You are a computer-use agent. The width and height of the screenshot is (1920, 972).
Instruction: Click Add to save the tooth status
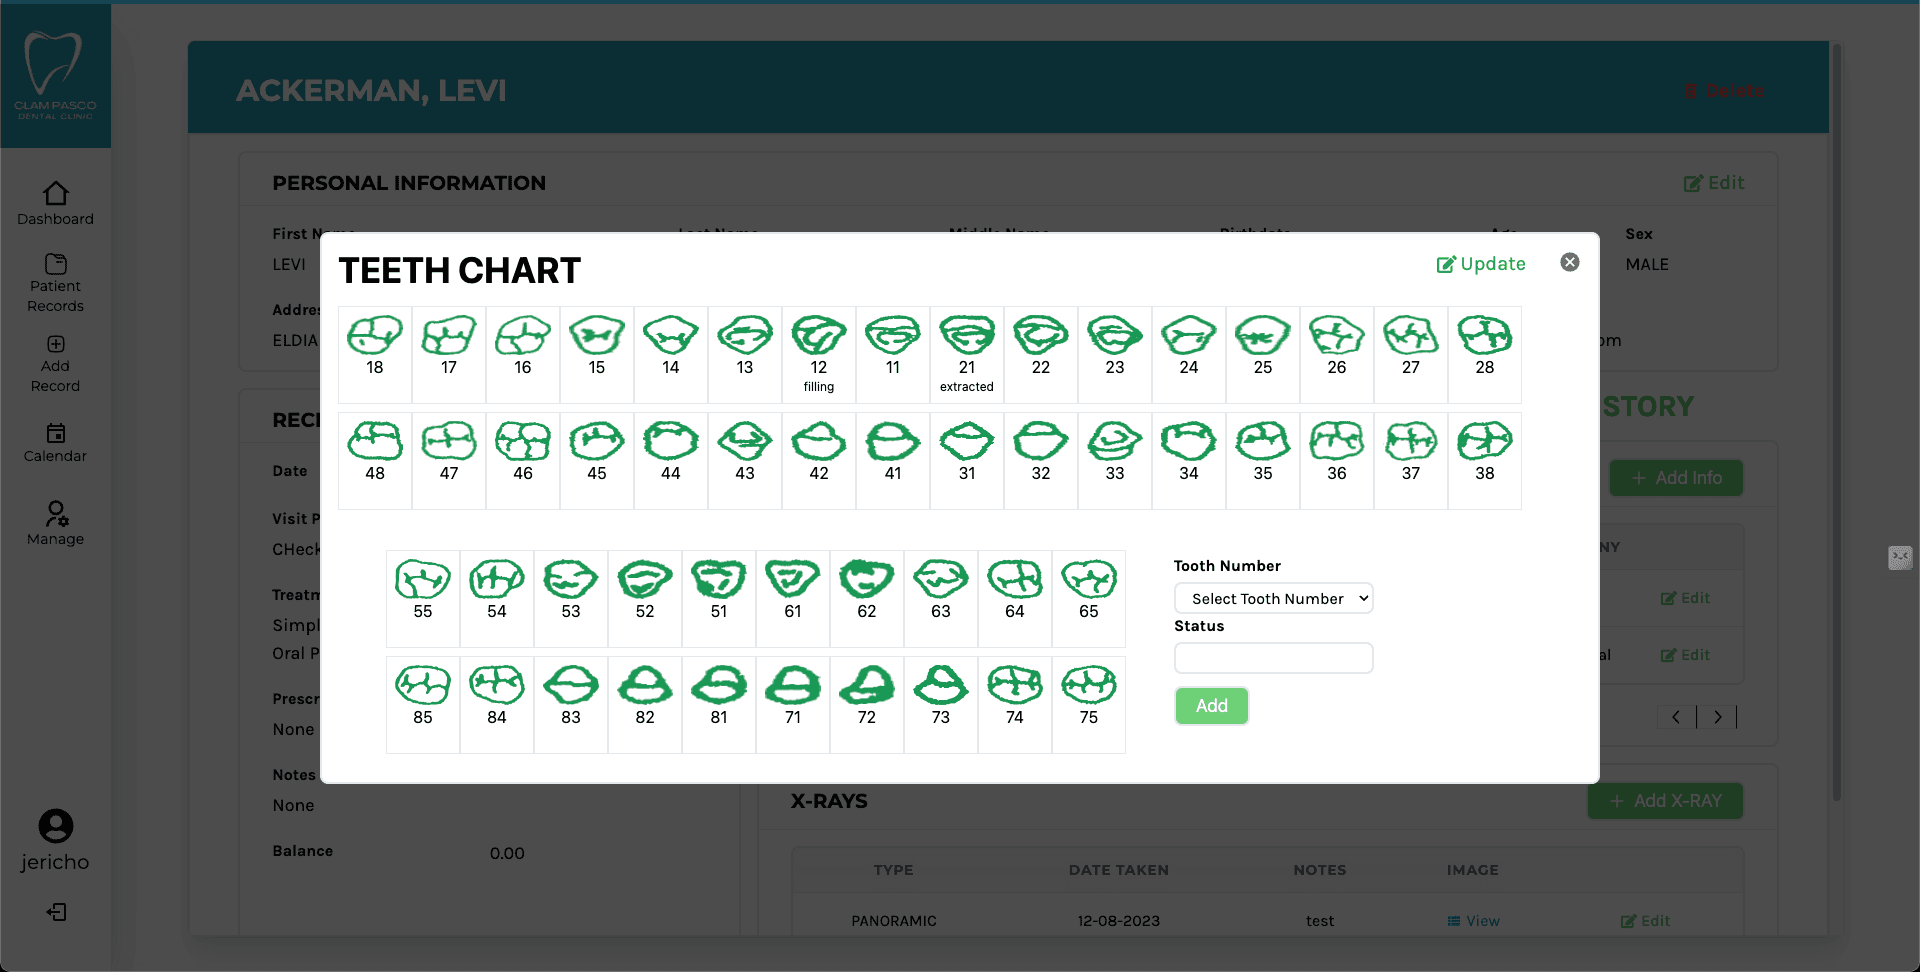pyautogui.click(x=1211, y=705)
